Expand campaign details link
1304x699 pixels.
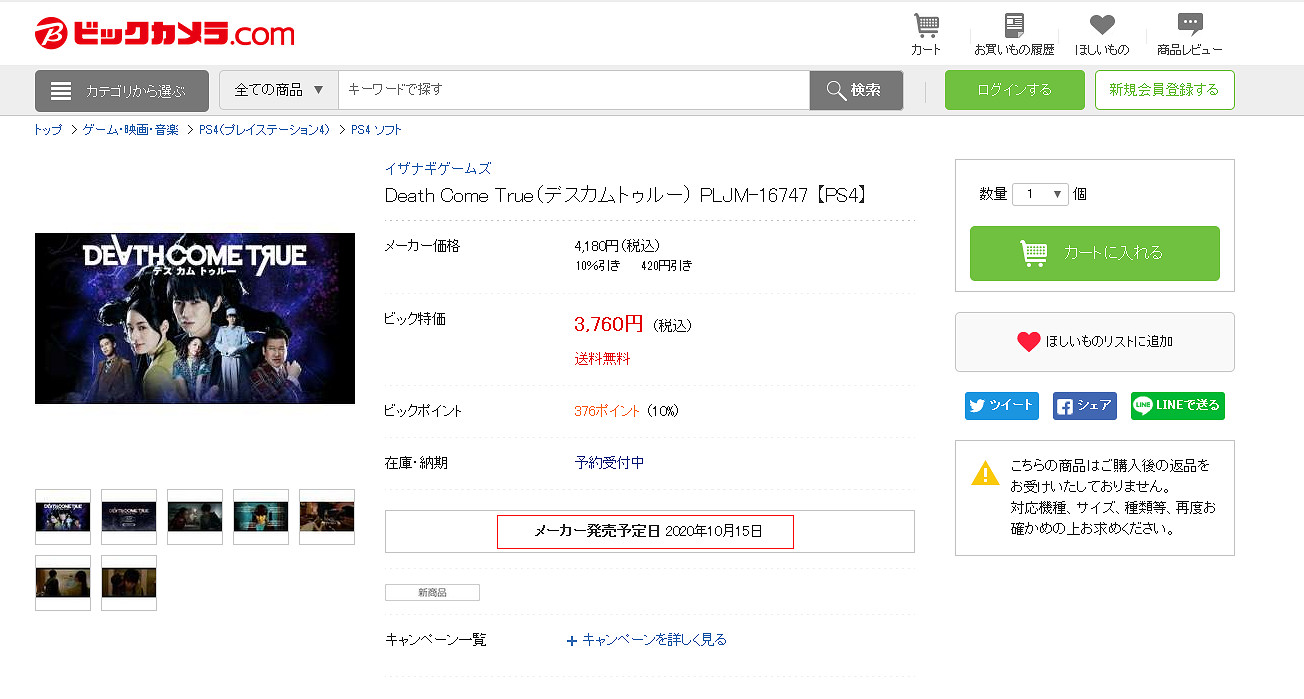click(647, 640)
